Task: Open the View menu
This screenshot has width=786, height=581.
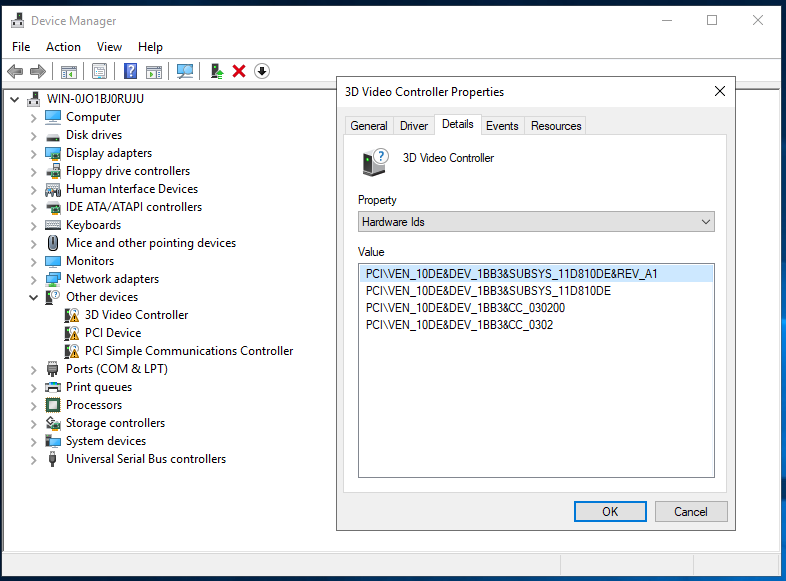Action: coord(109,47)
